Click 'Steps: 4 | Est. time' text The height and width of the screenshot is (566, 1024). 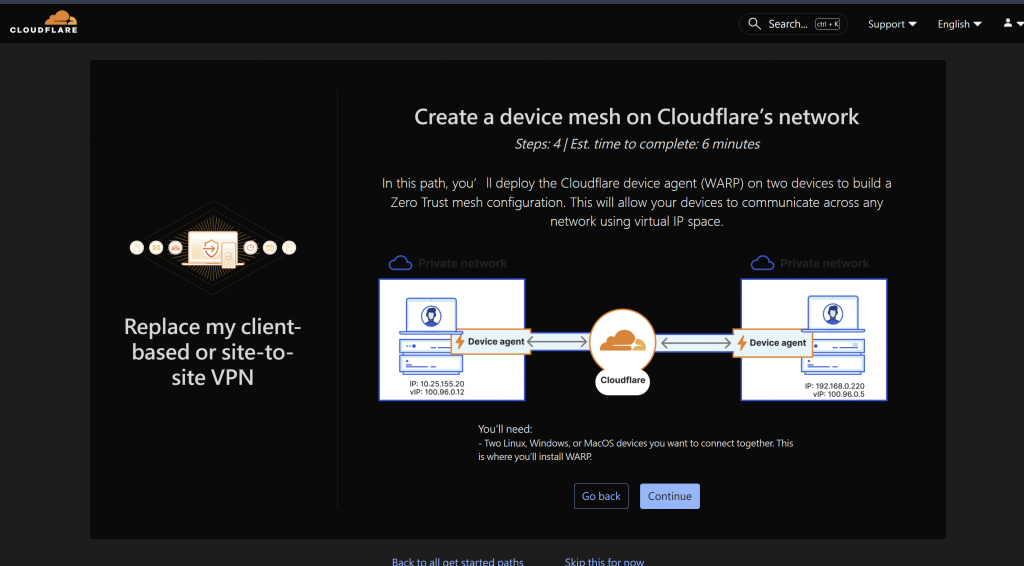coord(637,144)
